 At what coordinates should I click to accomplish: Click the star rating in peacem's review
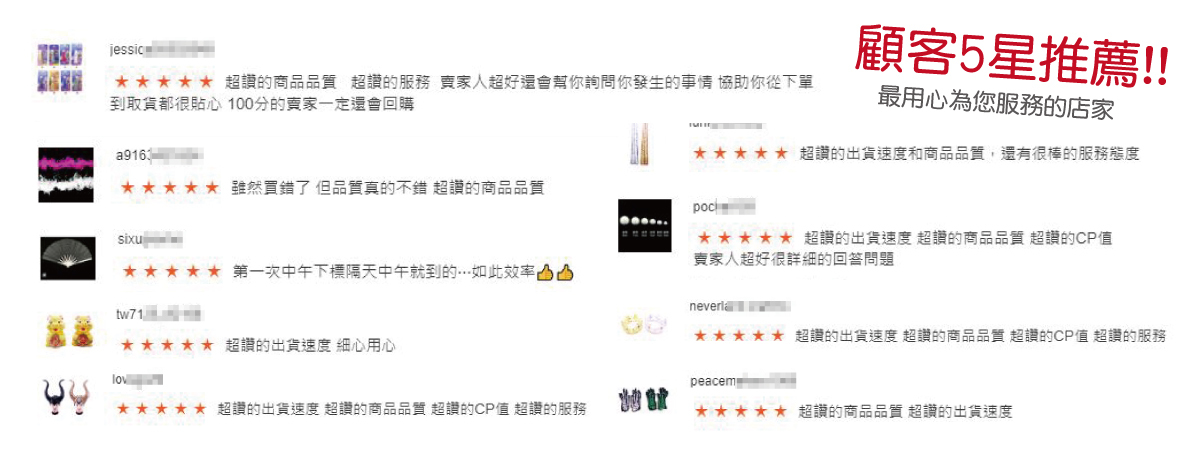coord(741,411)
